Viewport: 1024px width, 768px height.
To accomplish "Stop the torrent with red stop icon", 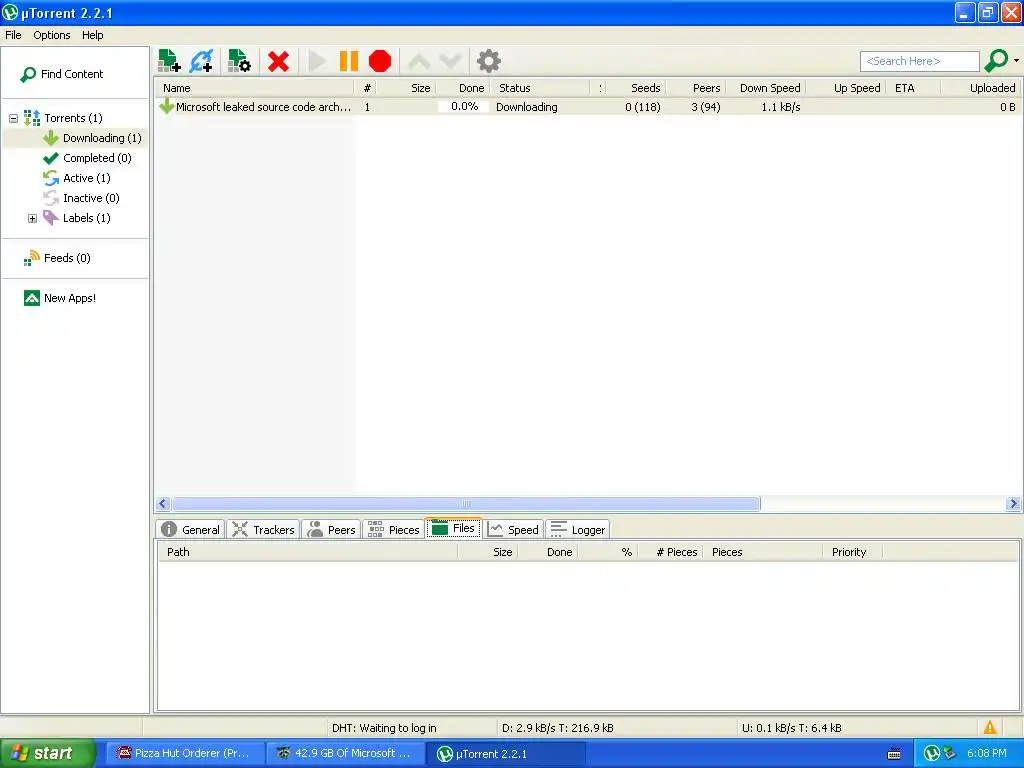I will [379, 61].
